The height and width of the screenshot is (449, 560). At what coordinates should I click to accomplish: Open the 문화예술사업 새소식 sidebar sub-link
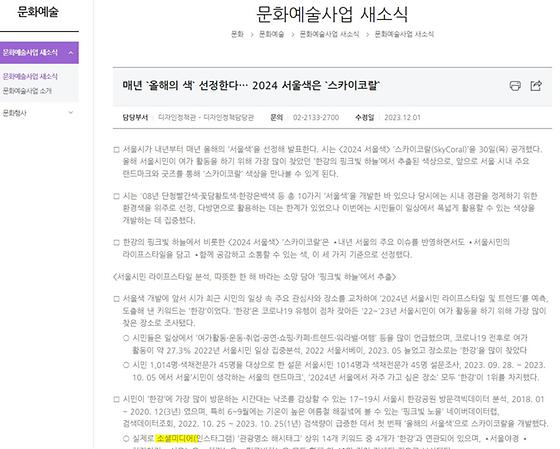point(30,76)
